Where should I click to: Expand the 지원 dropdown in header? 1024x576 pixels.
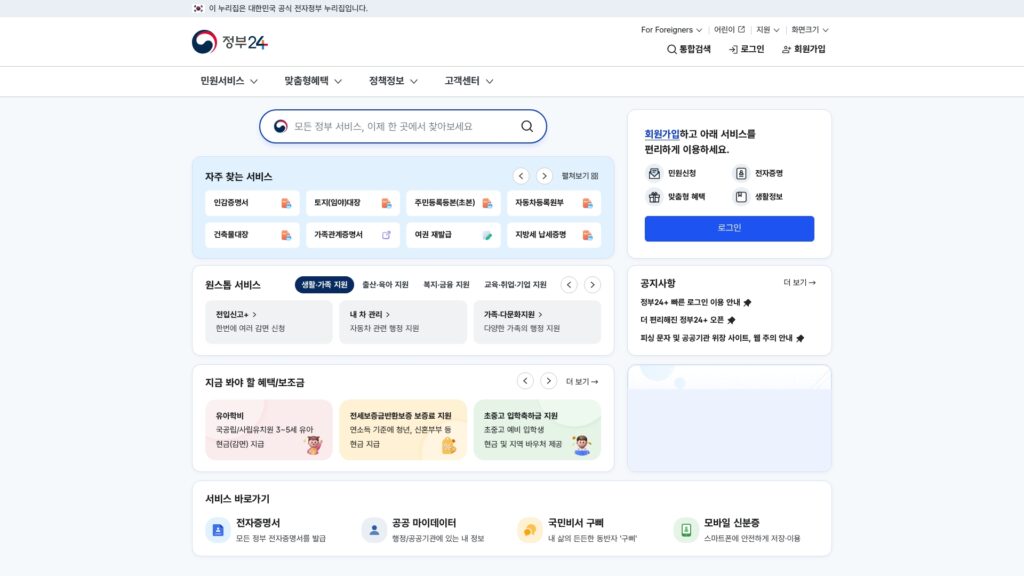(767, 30)
